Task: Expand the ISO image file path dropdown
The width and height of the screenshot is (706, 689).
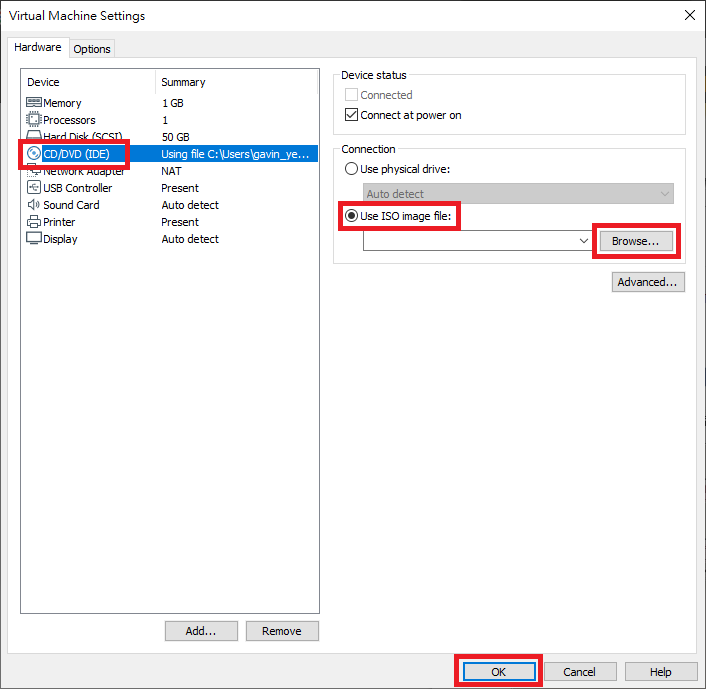Action: [584, 241]
